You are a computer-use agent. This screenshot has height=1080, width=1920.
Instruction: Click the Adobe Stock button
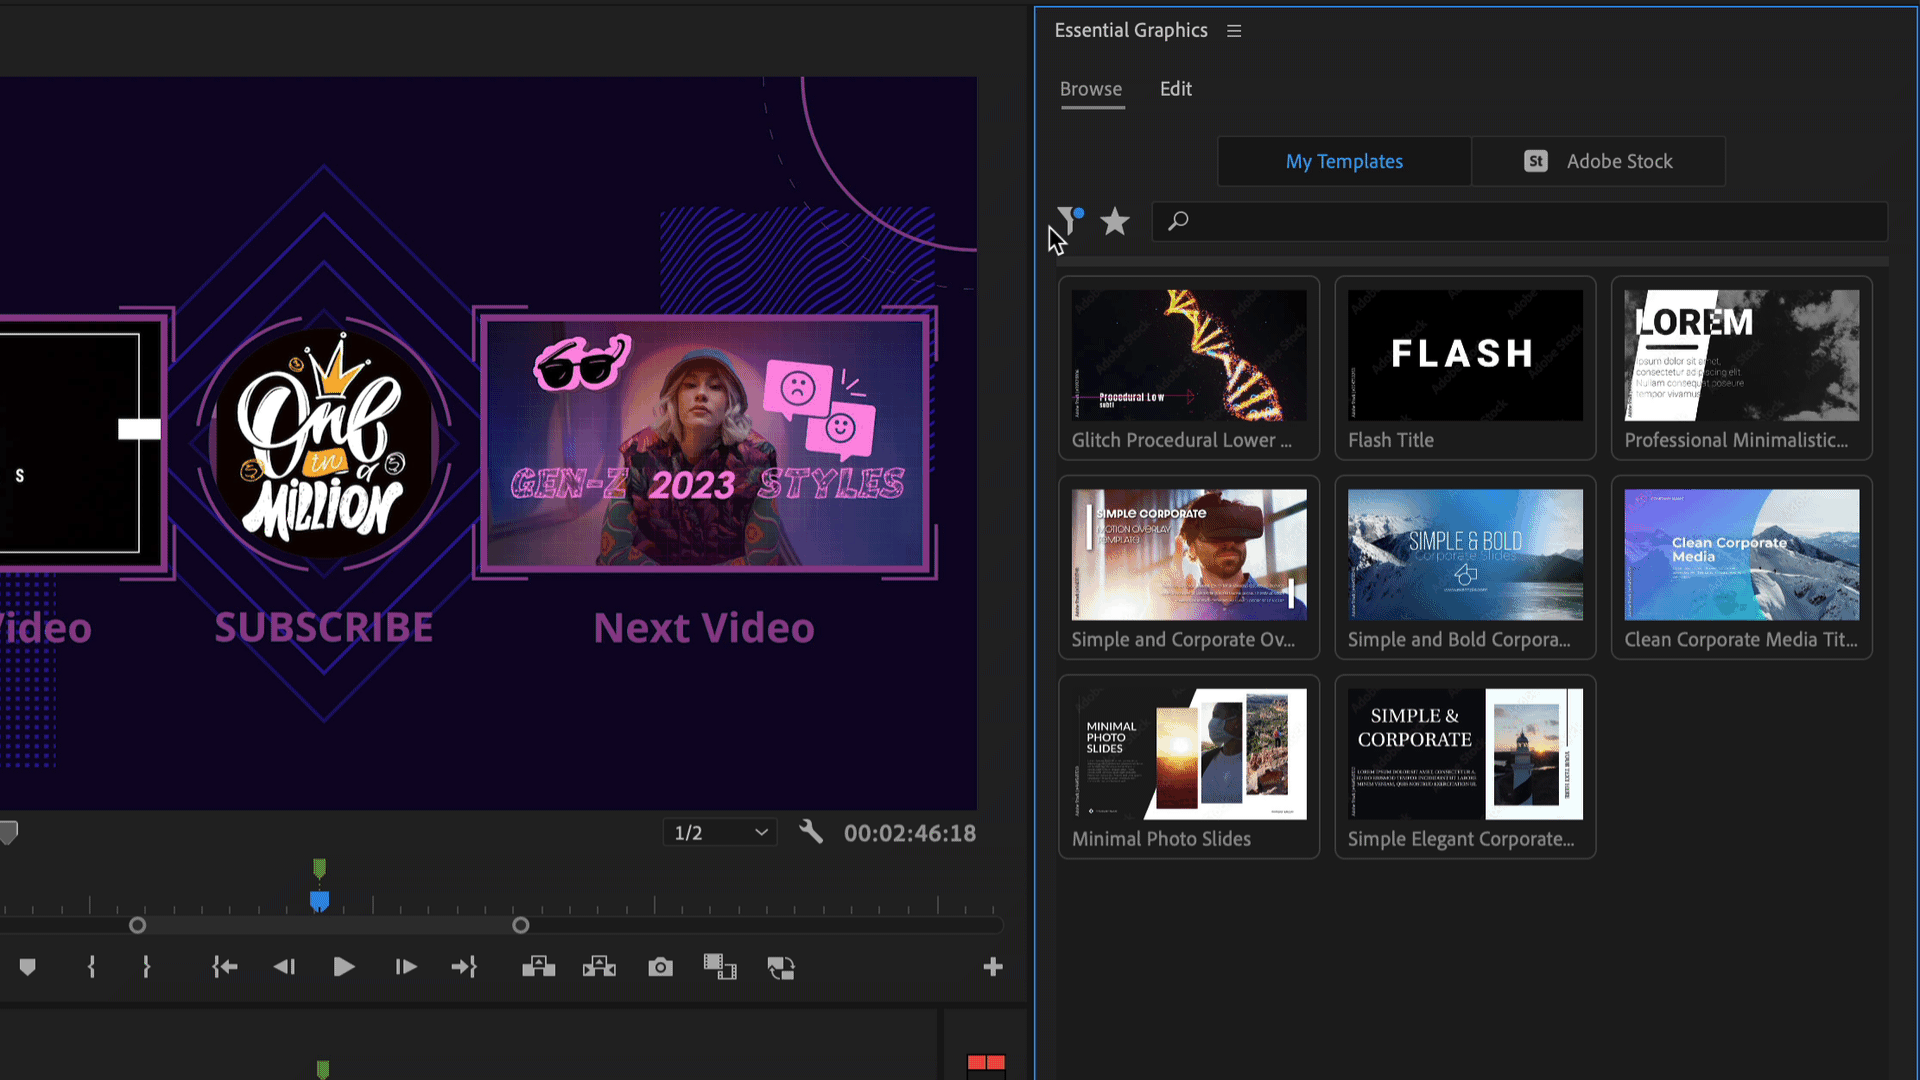[1598, 161]
